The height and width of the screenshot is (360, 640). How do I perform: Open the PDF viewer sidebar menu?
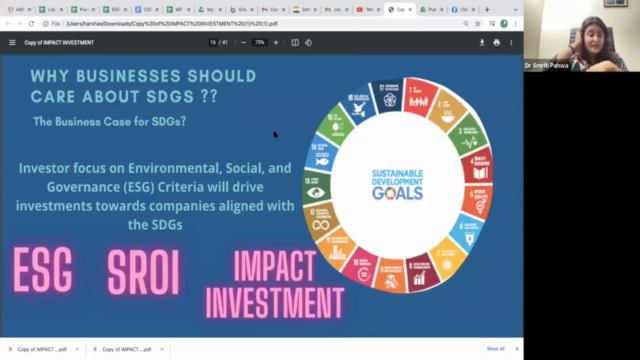(12, 42)
